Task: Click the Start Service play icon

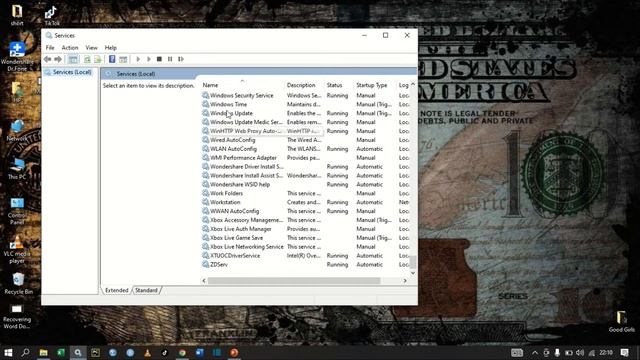Action: [x=138, y=59]
